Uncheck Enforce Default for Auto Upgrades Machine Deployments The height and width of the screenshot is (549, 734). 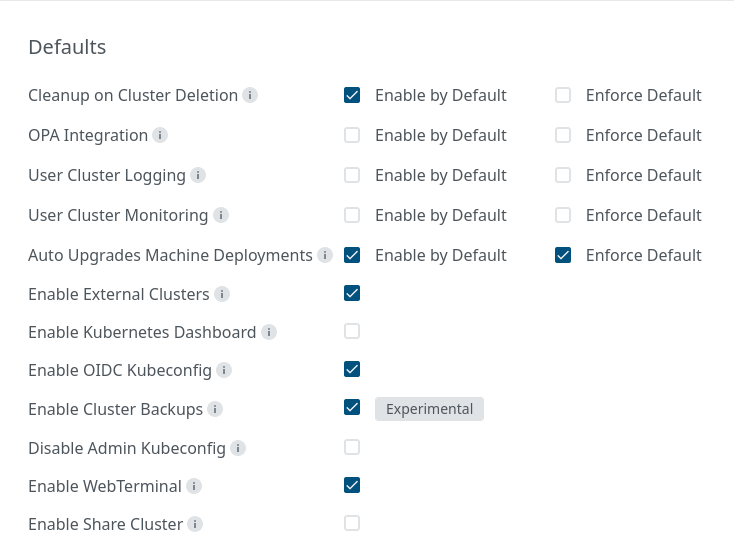point(563,255)
